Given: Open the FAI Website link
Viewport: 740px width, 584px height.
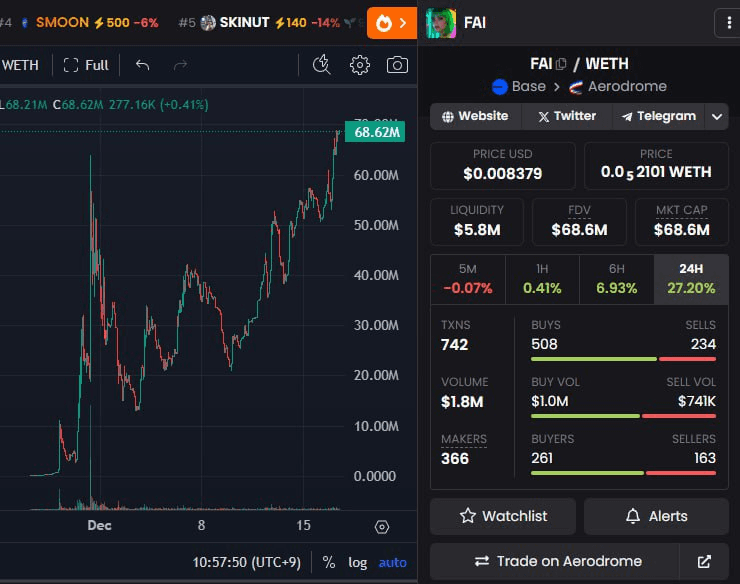Looking at the screenshot, I should click(x=476, y=116).
